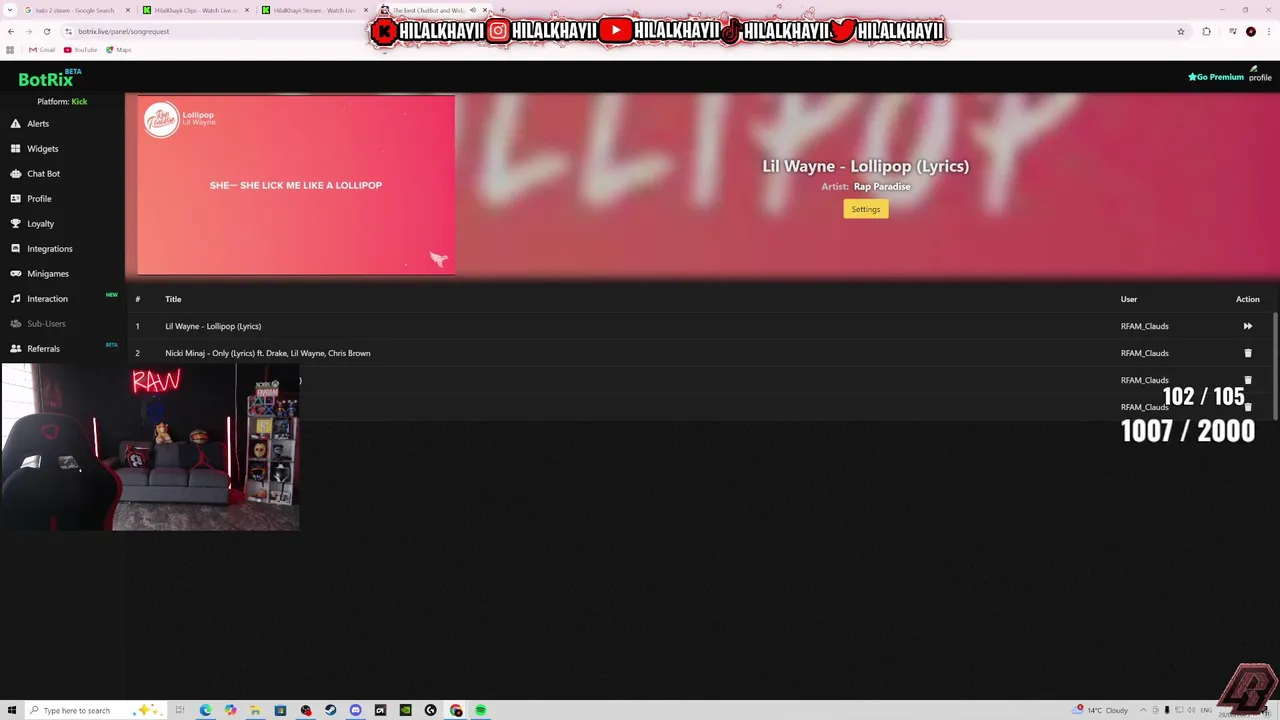Click the Windows taskbar search box

point(95,710)
